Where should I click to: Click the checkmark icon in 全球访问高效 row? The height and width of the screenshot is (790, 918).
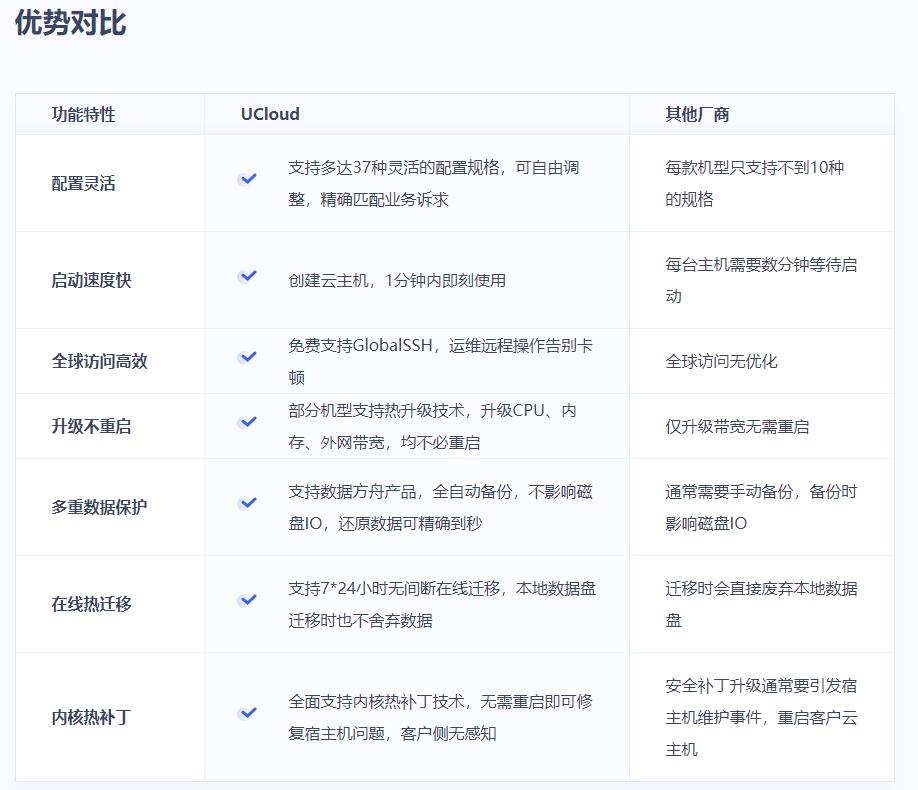[248, 357]
